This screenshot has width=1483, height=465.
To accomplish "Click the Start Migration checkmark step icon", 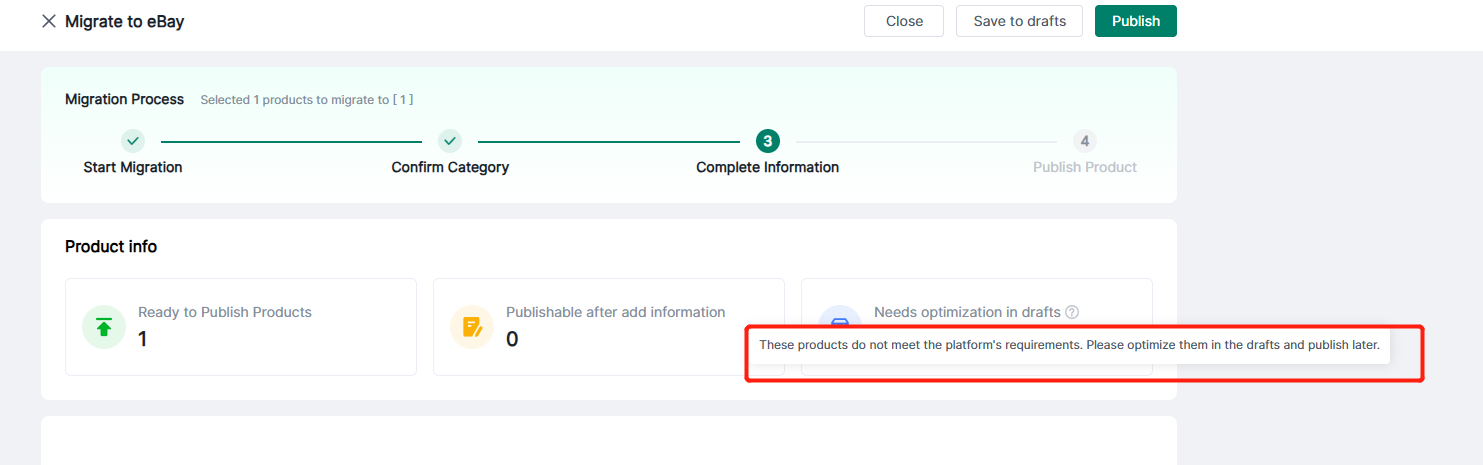I will [x=133, y=141].
